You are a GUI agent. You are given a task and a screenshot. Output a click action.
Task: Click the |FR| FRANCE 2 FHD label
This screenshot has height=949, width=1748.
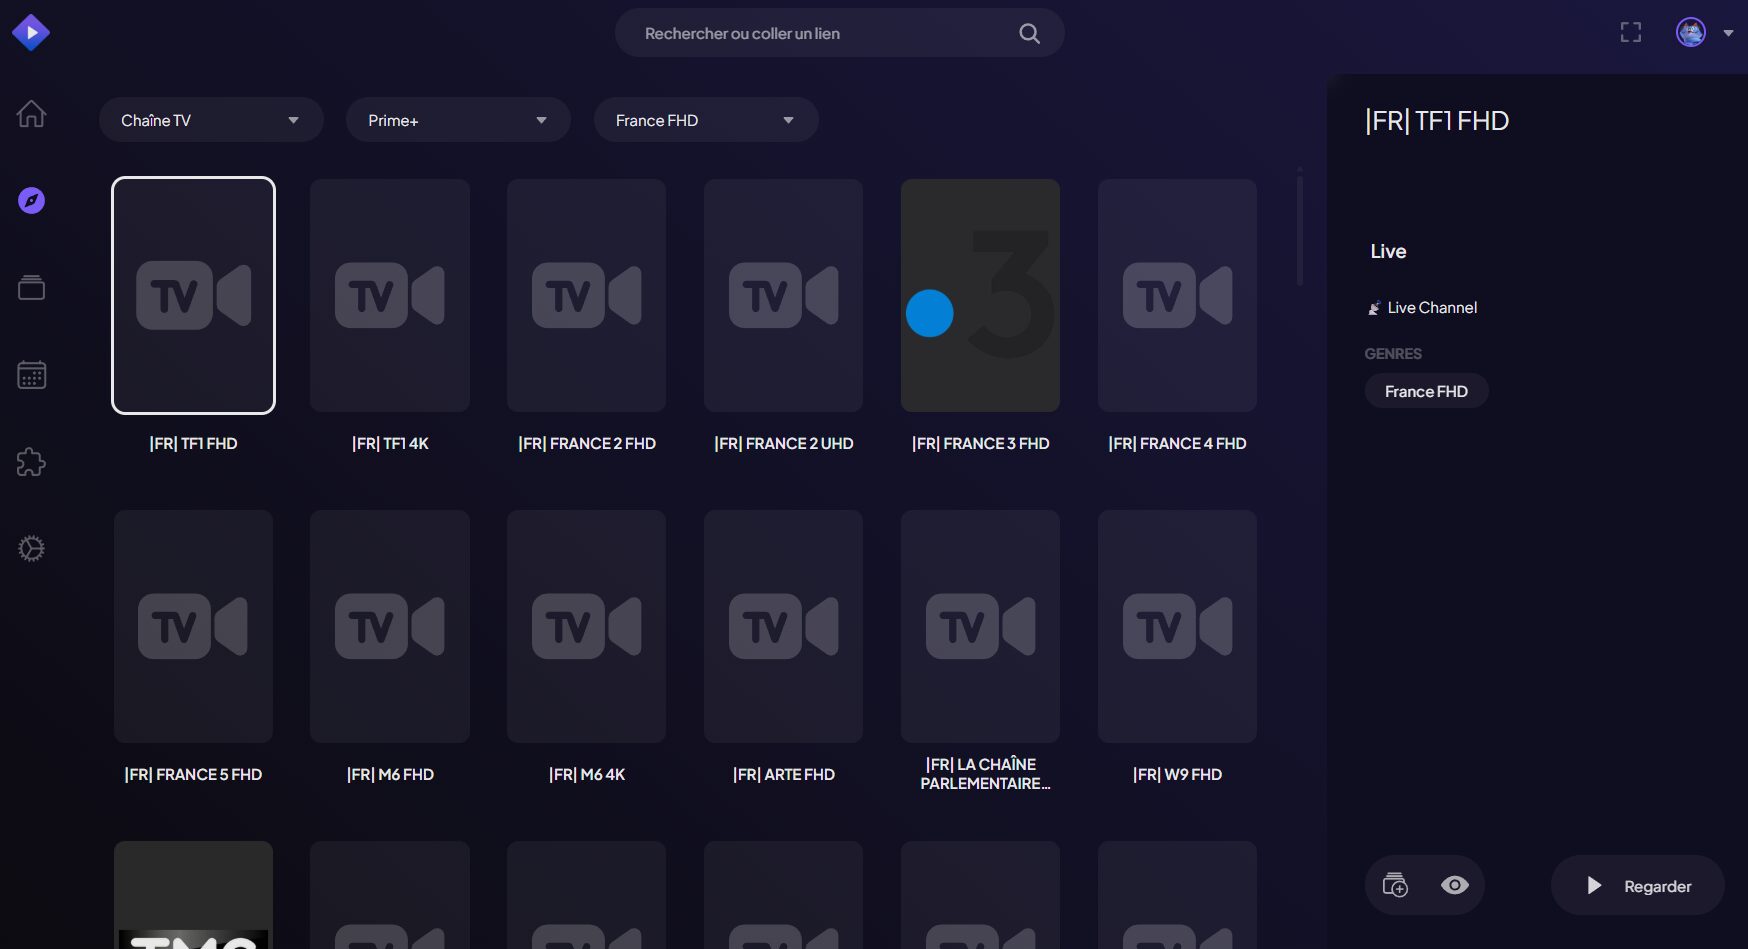click(x=587, y=443)
